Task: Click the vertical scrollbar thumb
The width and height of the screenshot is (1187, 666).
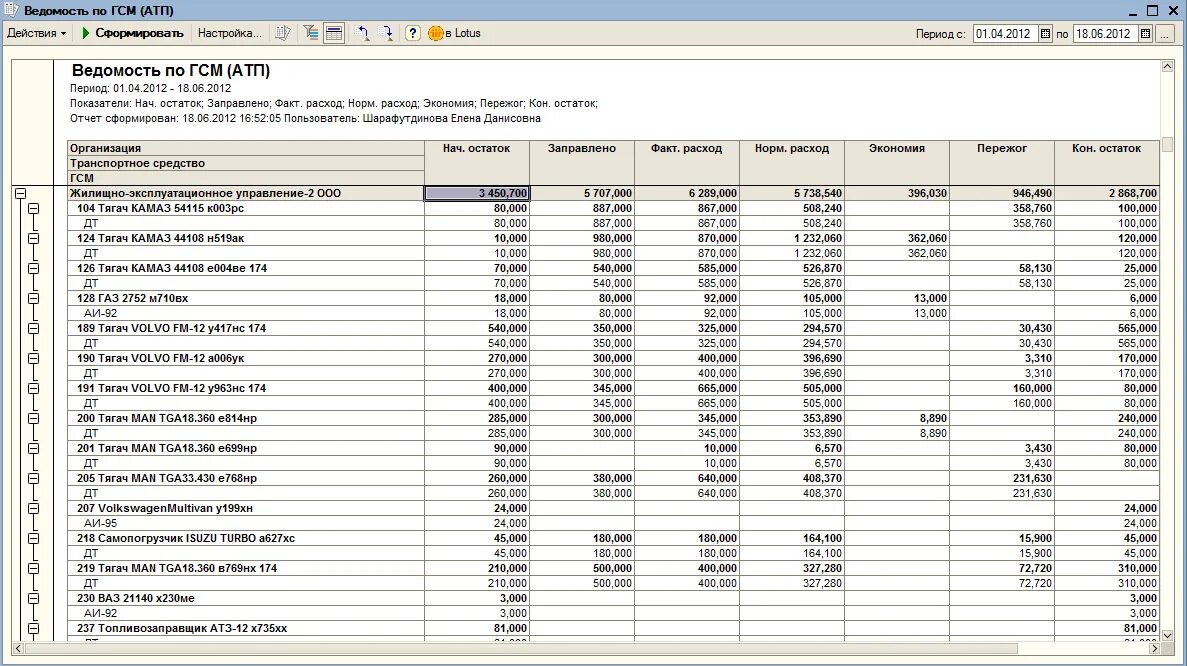Action: coord(1167,145)
